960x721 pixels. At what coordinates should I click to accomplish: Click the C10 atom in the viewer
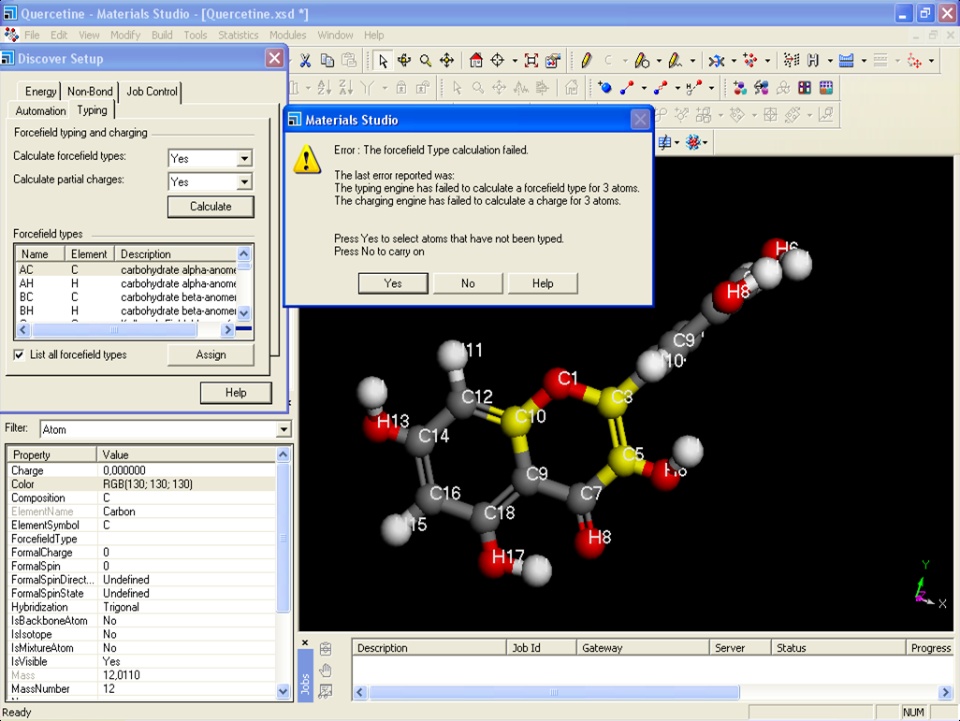tap(516, 421)
